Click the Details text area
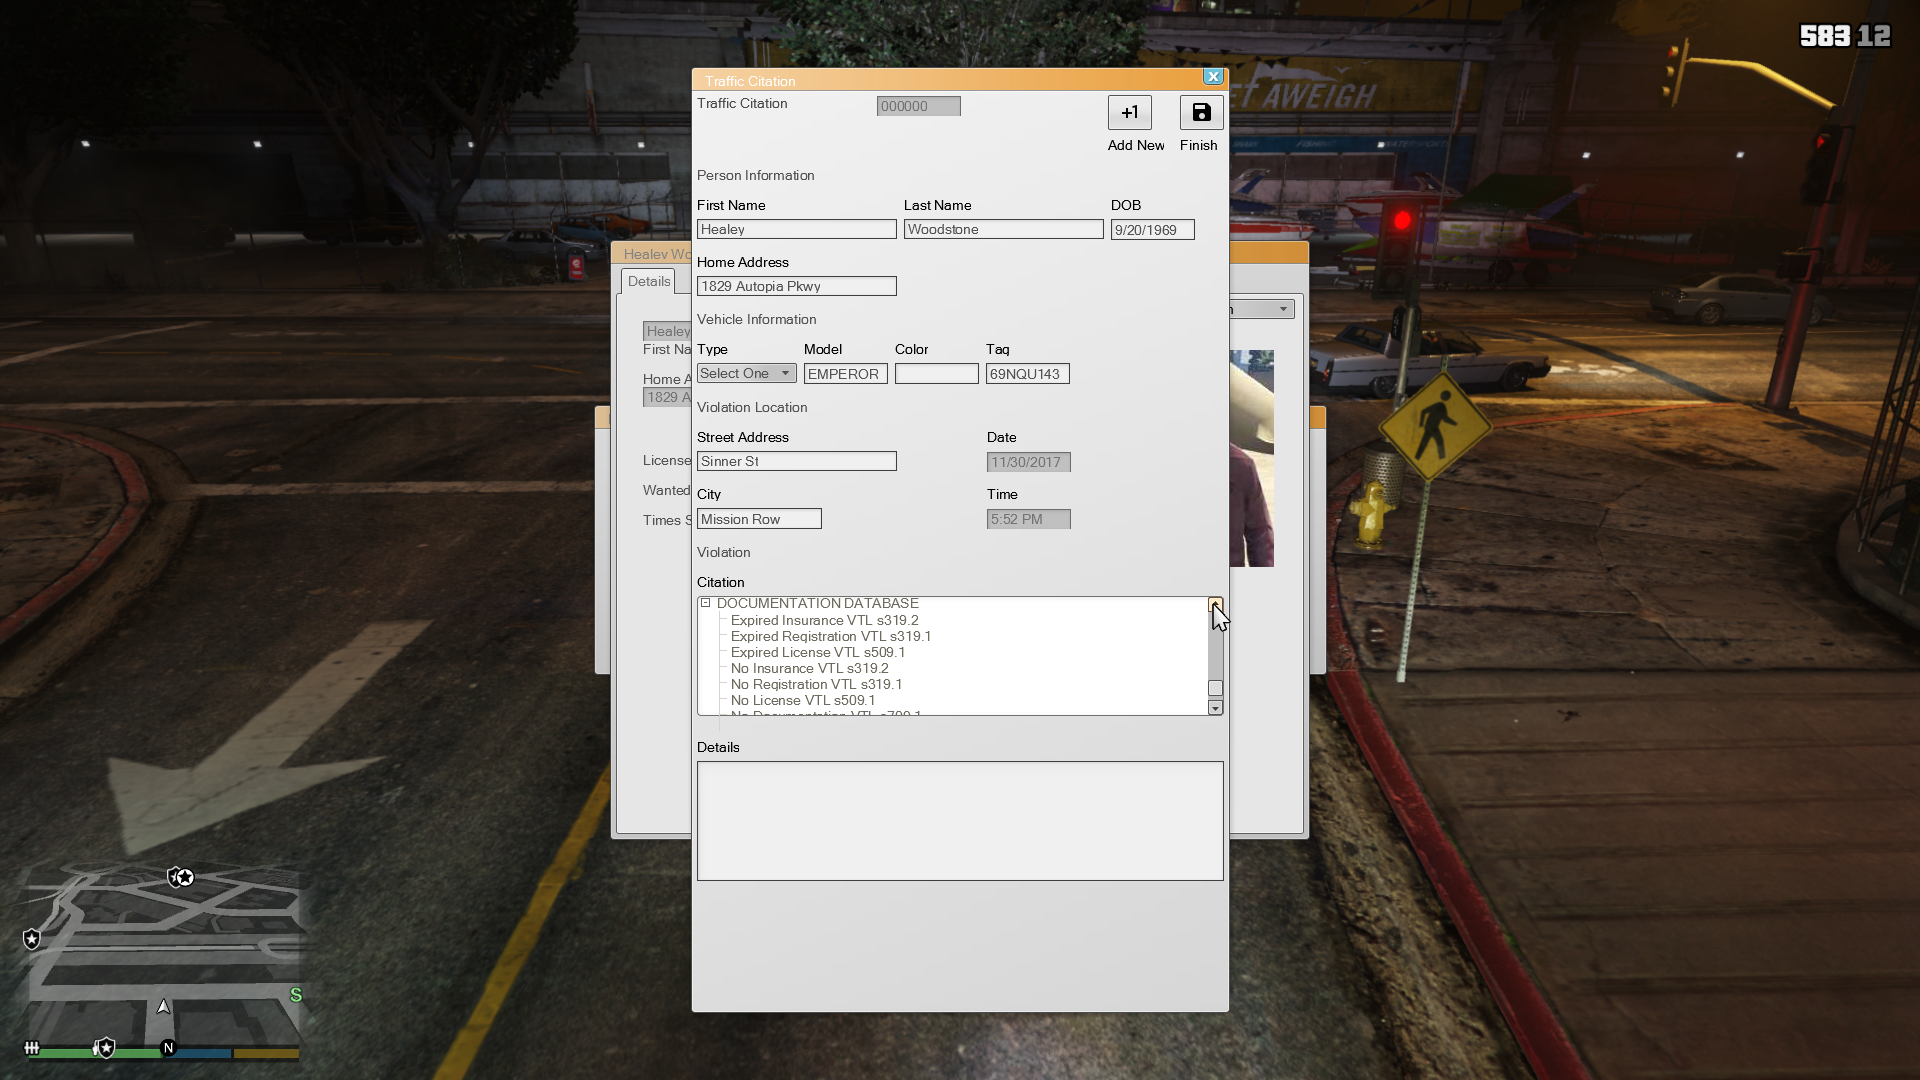The height and width of the screenshot is (1080, 1920). (959, 821)
